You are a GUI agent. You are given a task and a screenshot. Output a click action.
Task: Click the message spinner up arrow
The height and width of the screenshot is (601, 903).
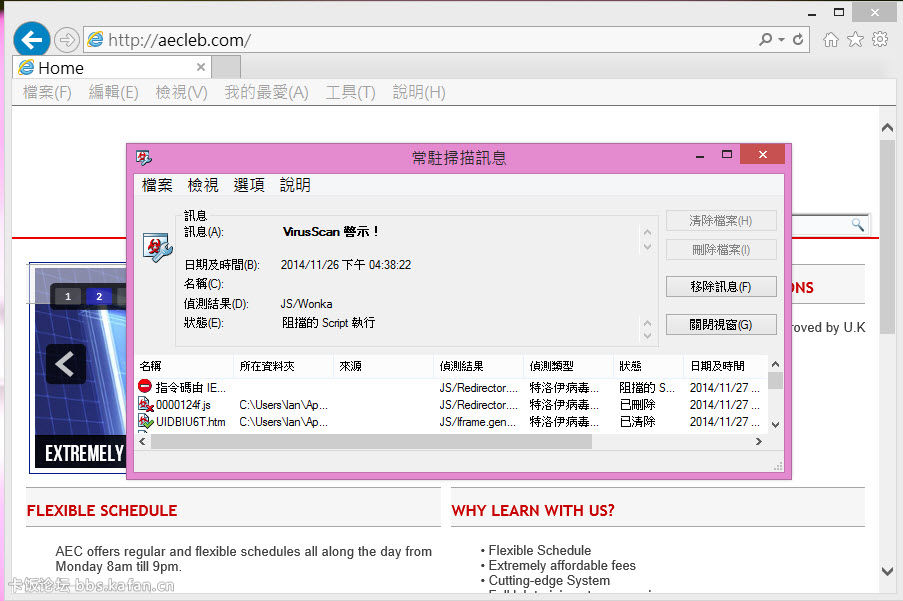pyautogui.click(x=647, y=233)
